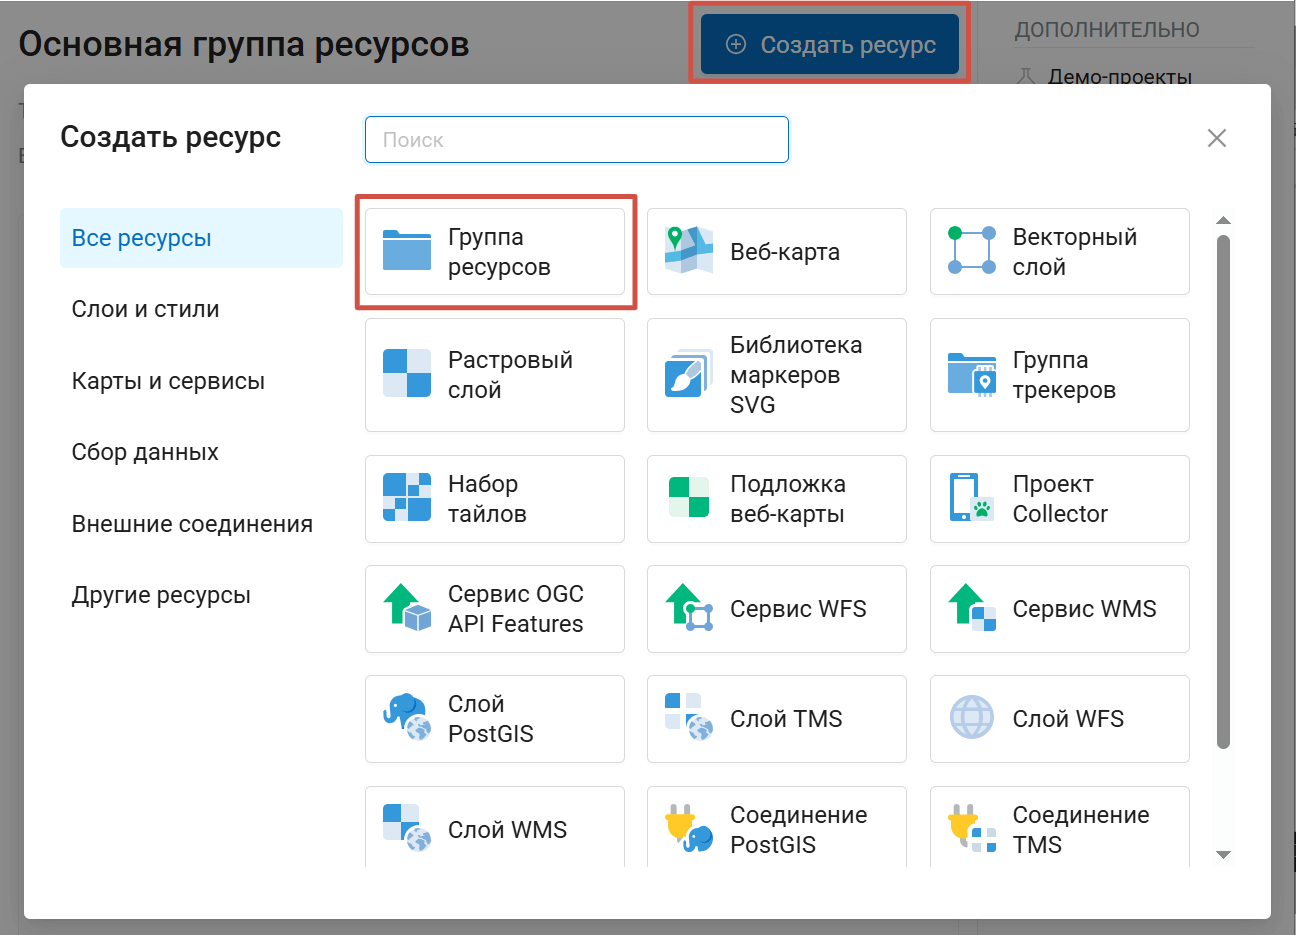
Task: Close the Создать ресурс dialog
Action: pyautogui.click(x=1216, y=138)
